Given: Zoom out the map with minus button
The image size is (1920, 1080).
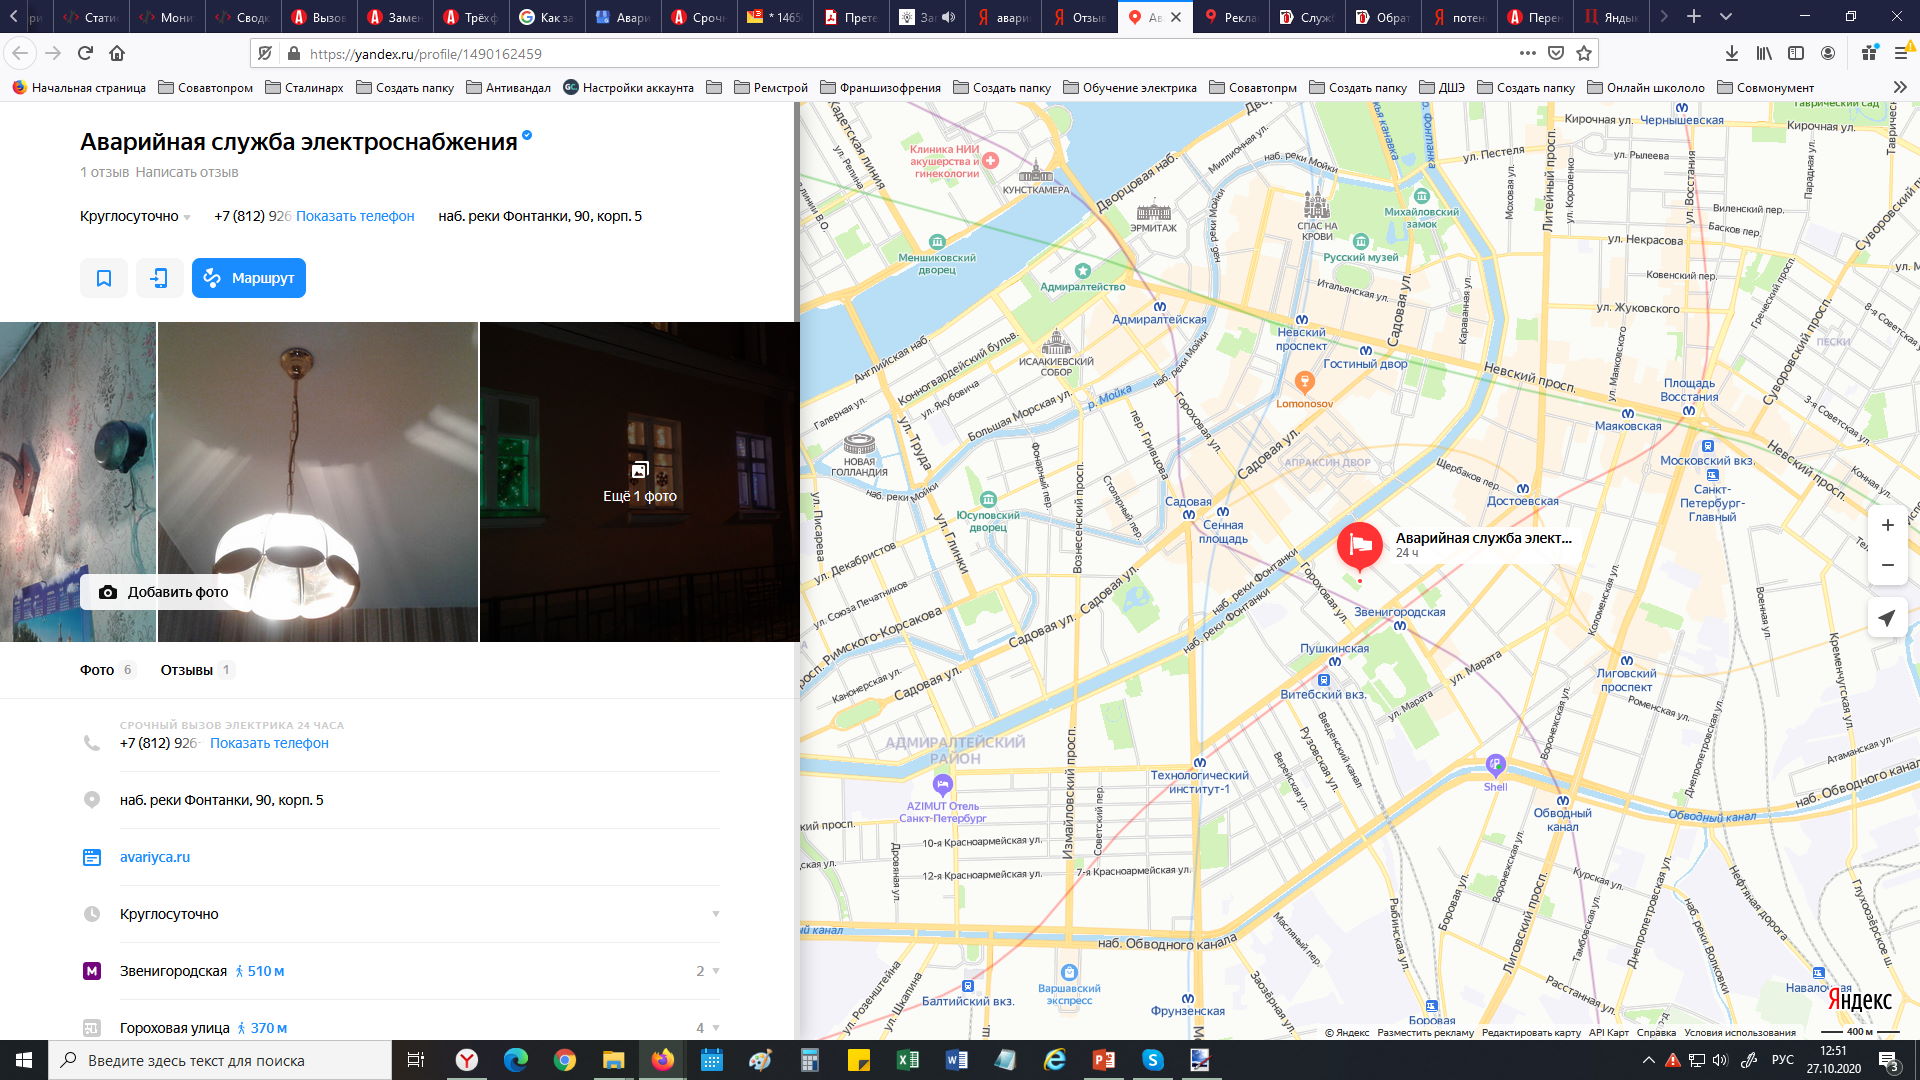Looking at the screenshot, I should click(x=1887, y=565).
